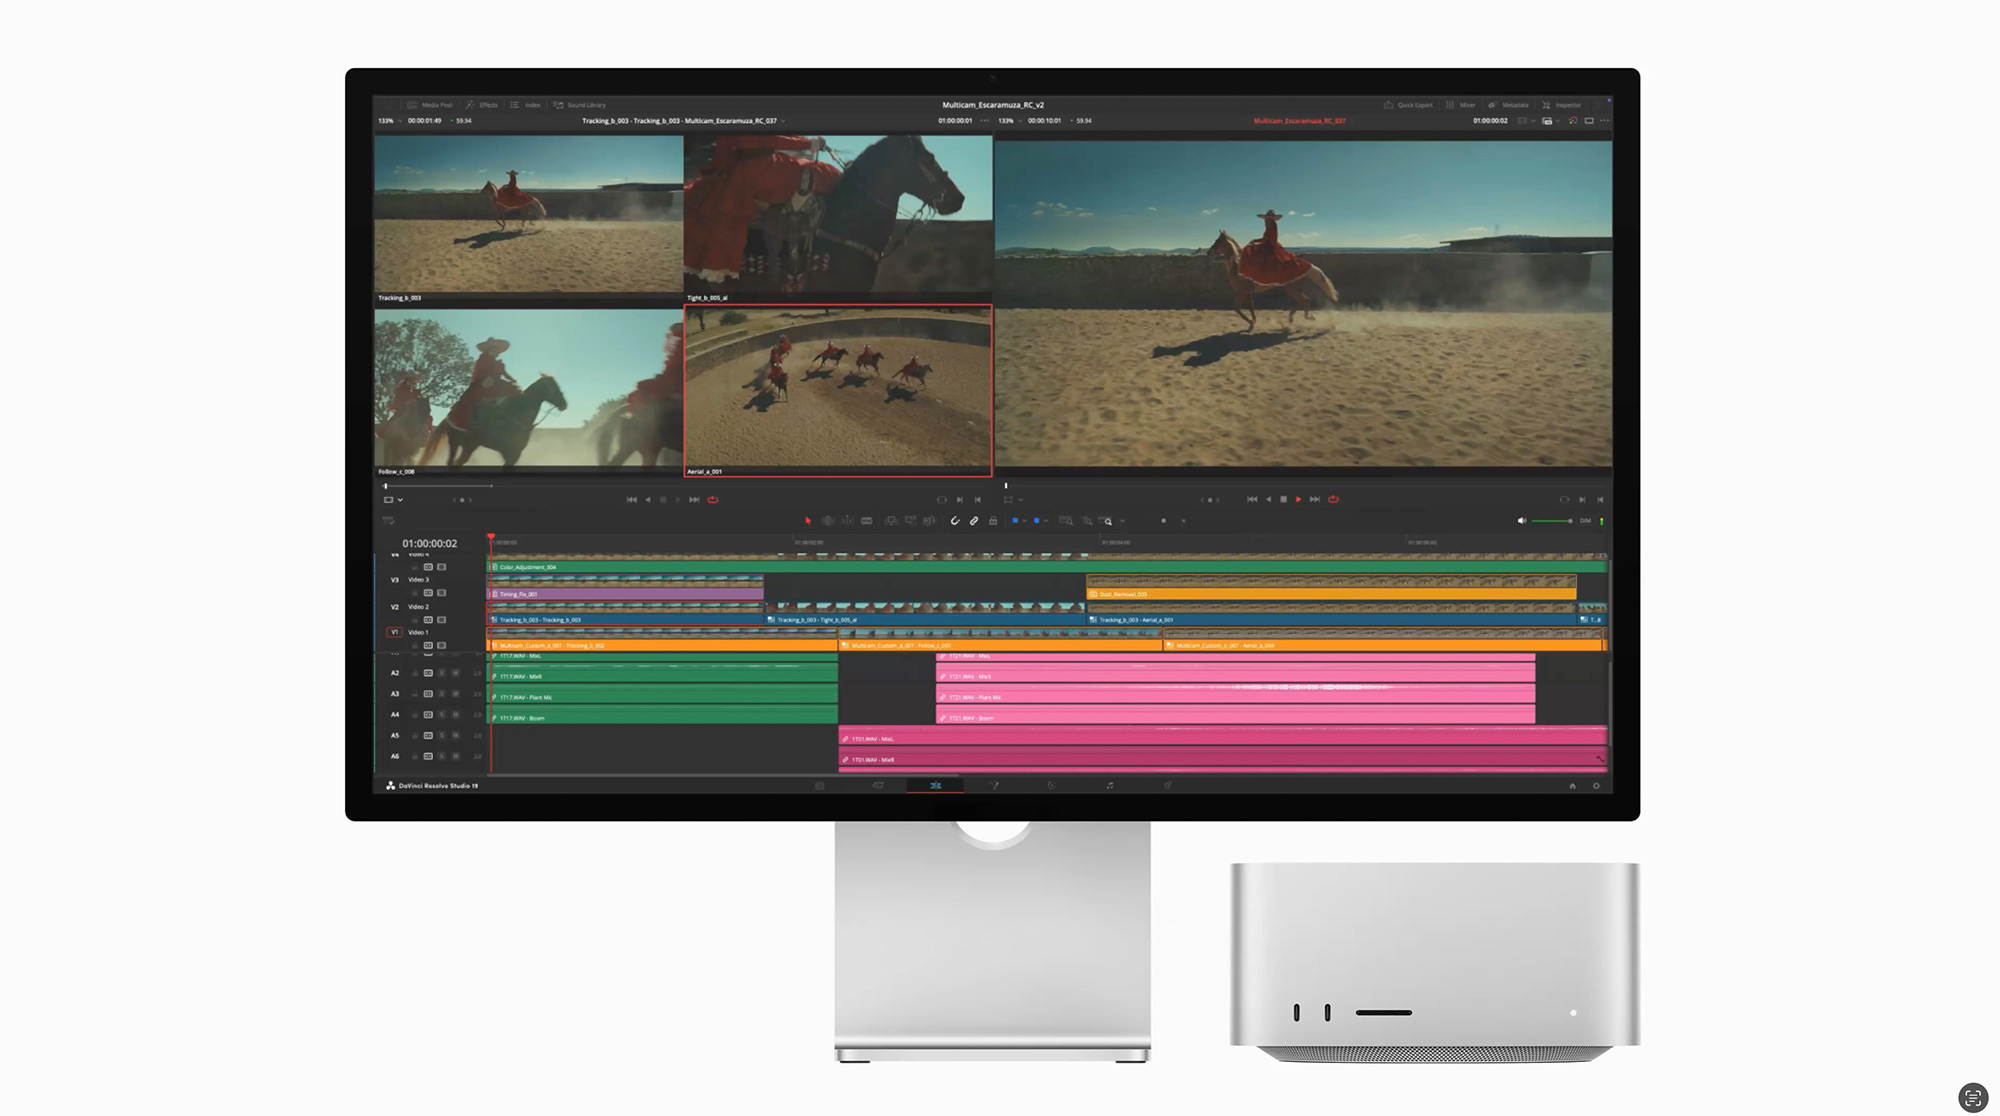The image size is (2000, 1116).
Task: Click the timeline custom zoom icon
Action: tap(1107, 521)
